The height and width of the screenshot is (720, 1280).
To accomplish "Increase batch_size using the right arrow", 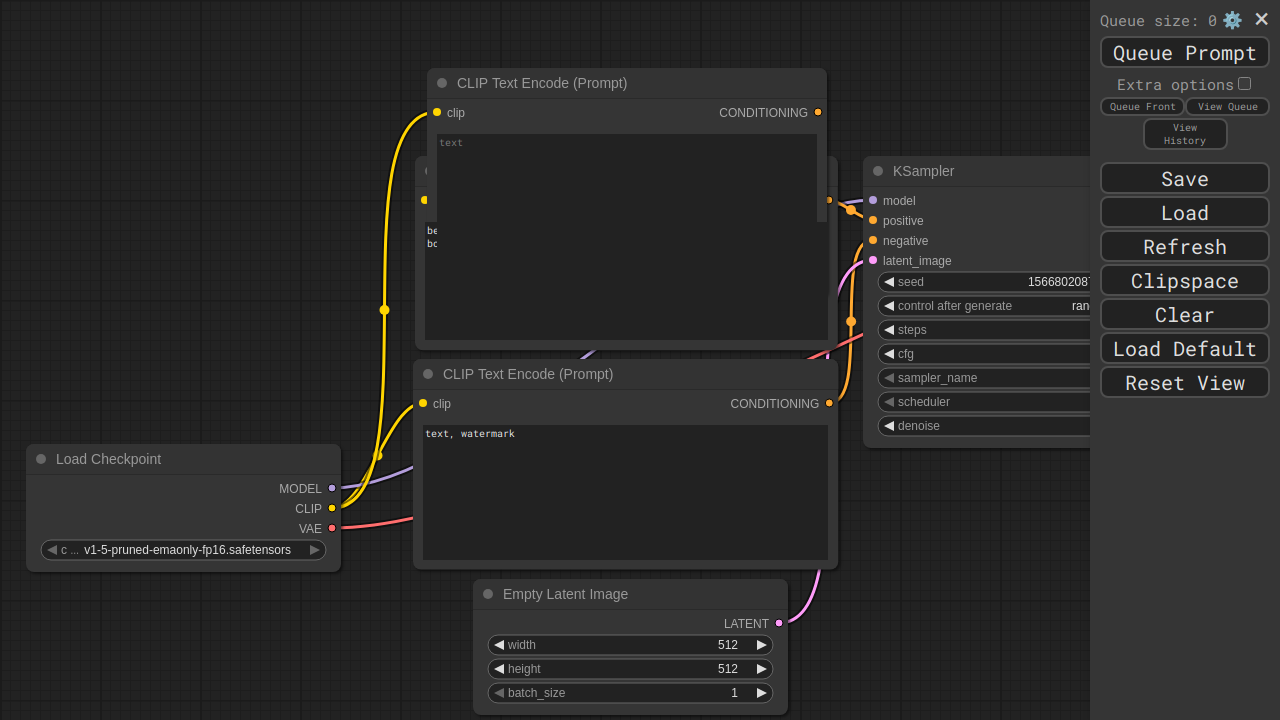I will tap(761, 693).
